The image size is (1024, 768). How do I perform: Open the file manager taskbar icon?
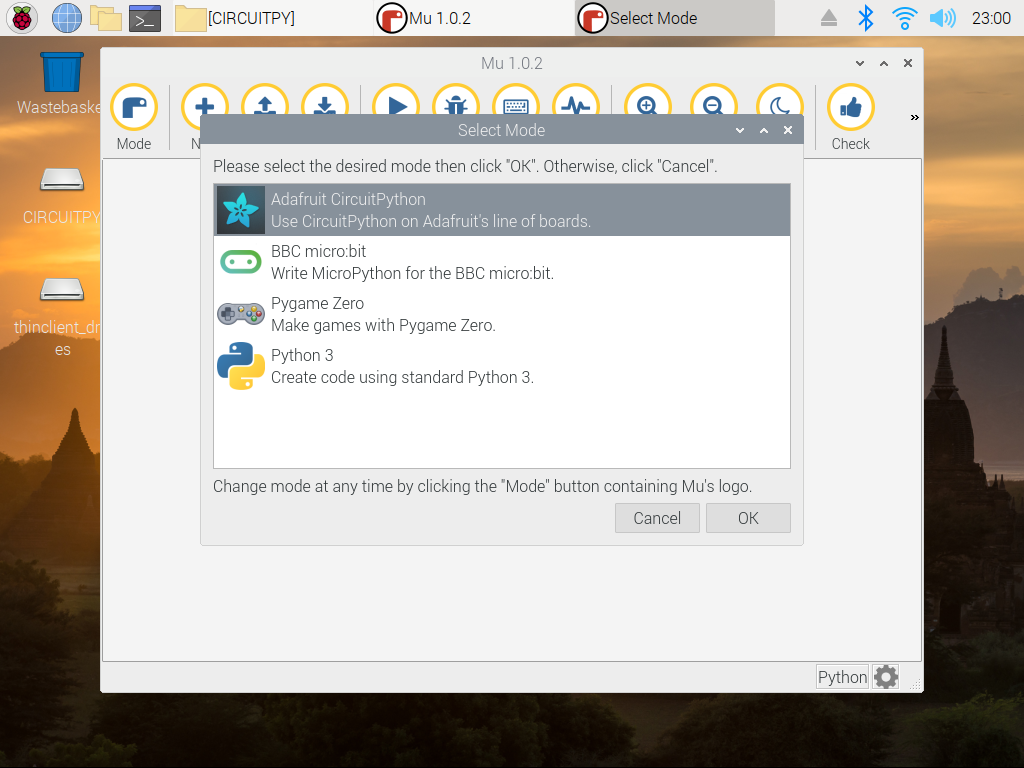[x=106, y=18]
